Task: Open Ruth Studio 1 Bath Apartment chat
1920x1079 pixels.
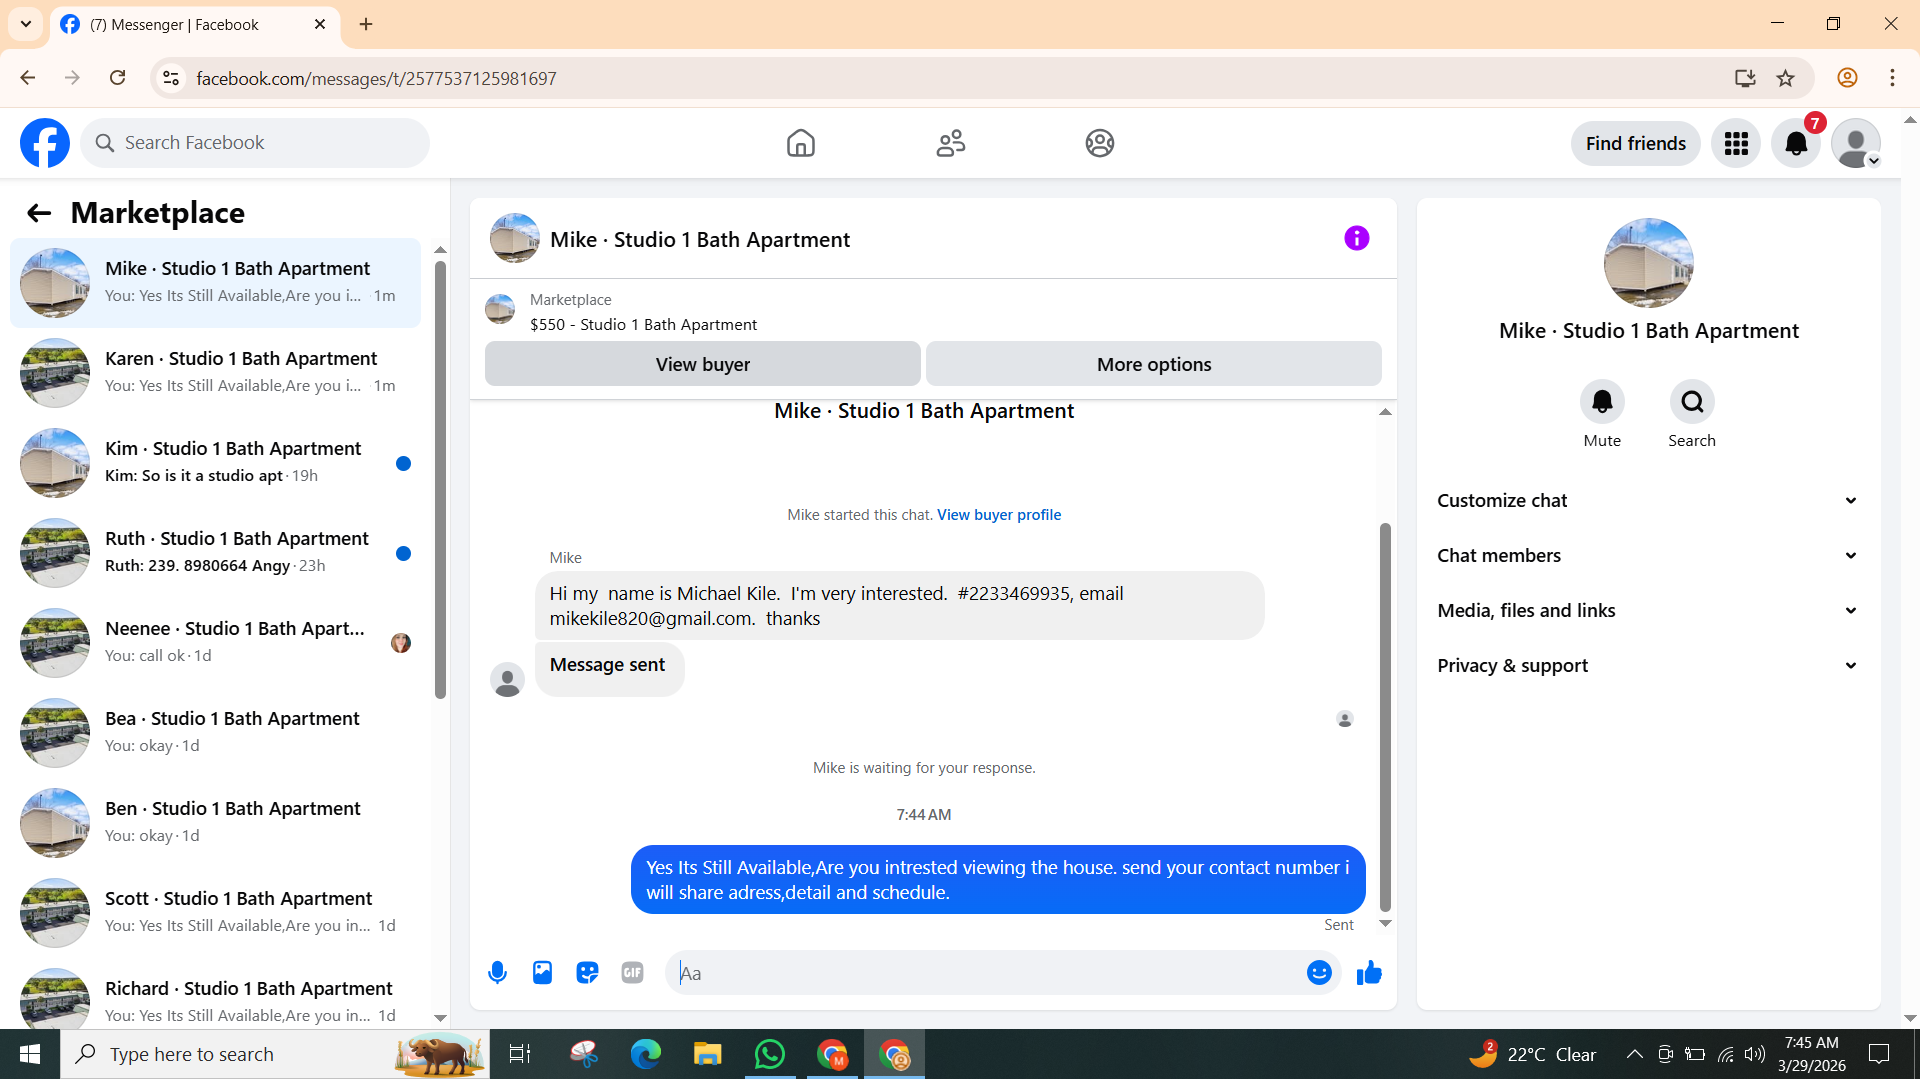Action: pos(215,553)
